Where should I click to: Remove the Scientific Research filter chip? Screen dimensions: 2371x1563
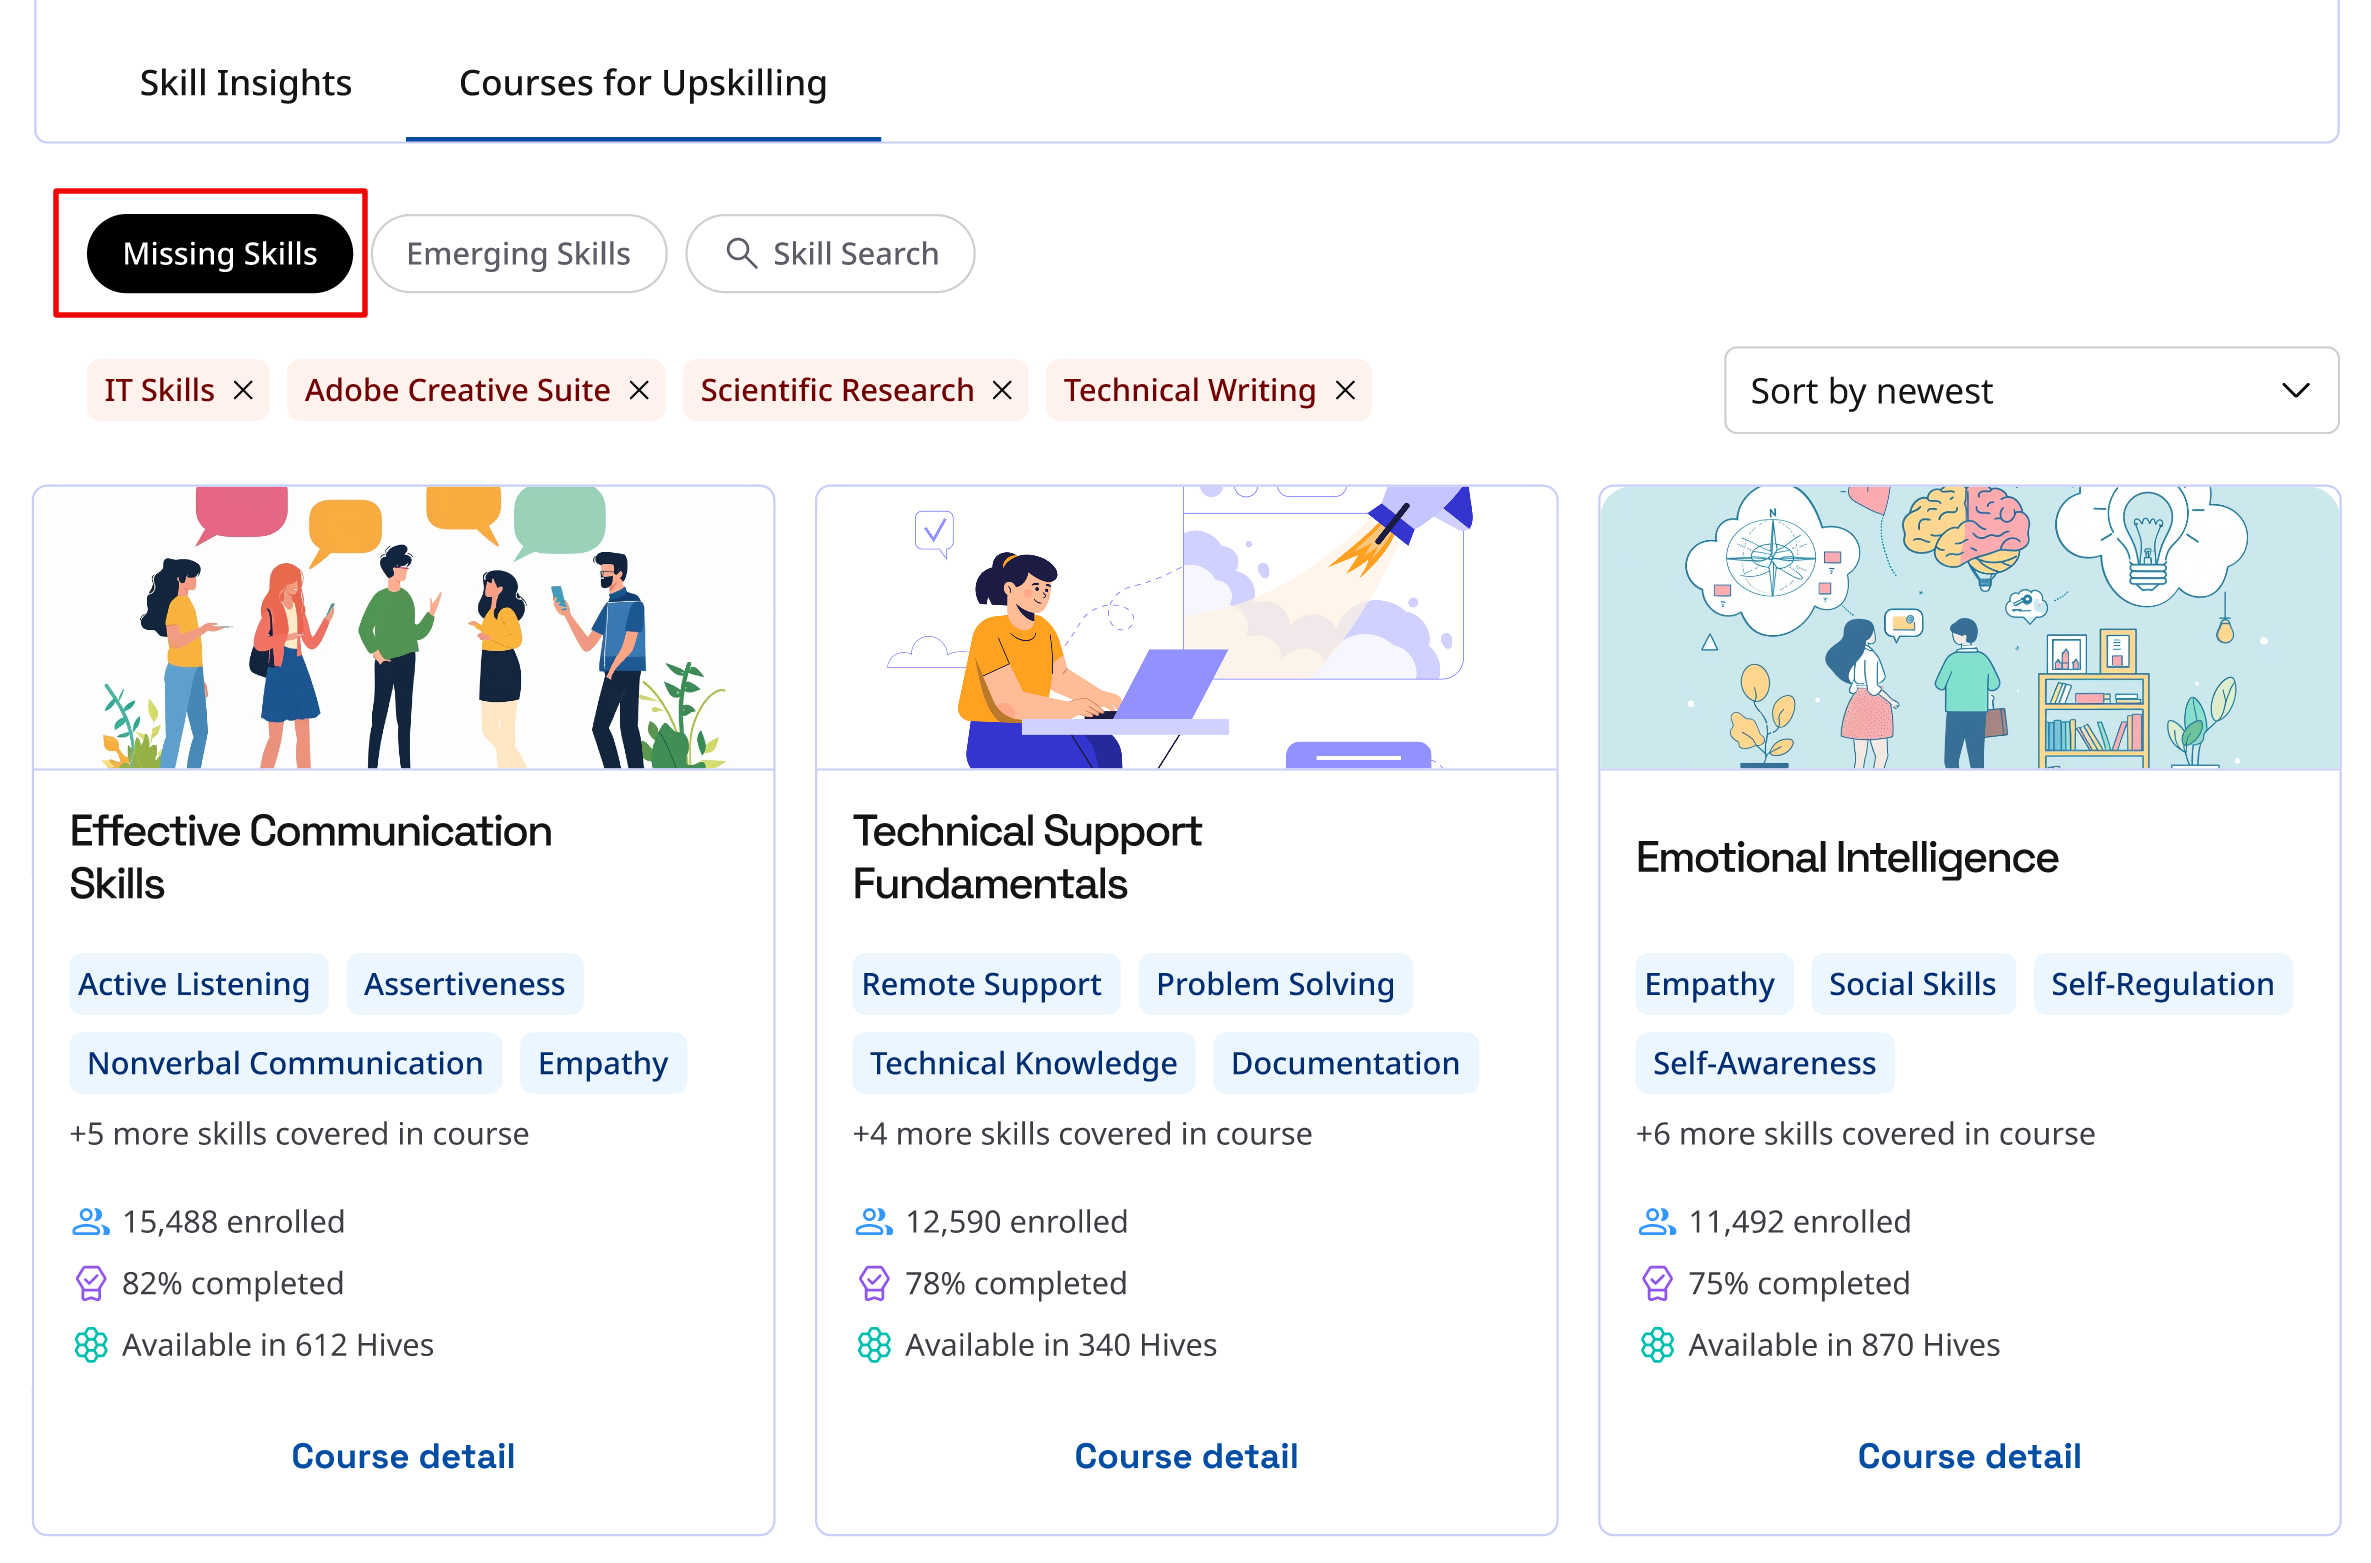click(1002, 390)
